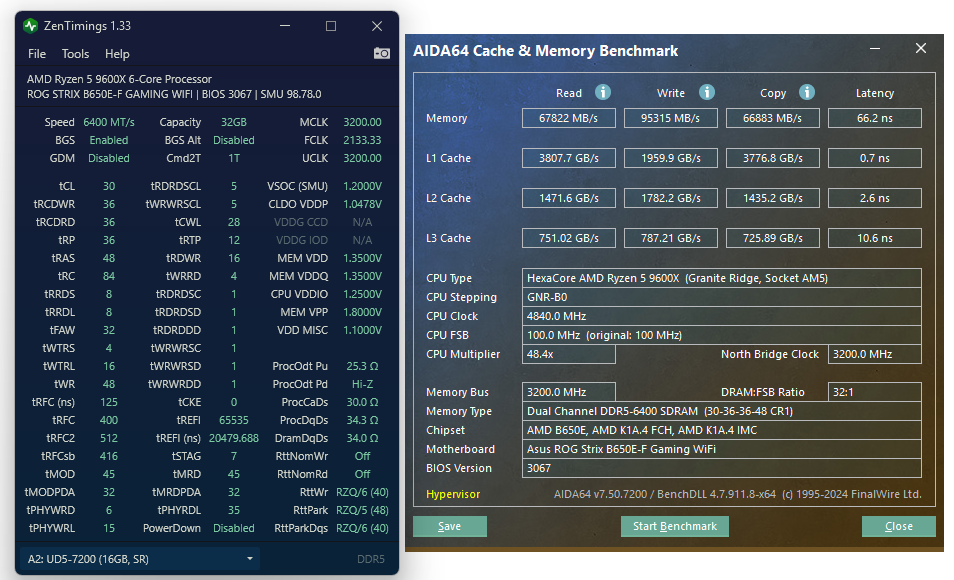Click the L2 Cache latency 2.6 ns field
This screenshot has height=580, width=954.
click(x=875, y=198)
